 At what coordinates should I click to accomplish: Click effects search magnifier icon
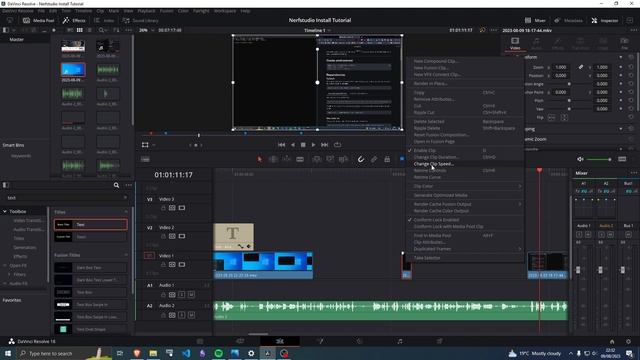coord(116,185)
